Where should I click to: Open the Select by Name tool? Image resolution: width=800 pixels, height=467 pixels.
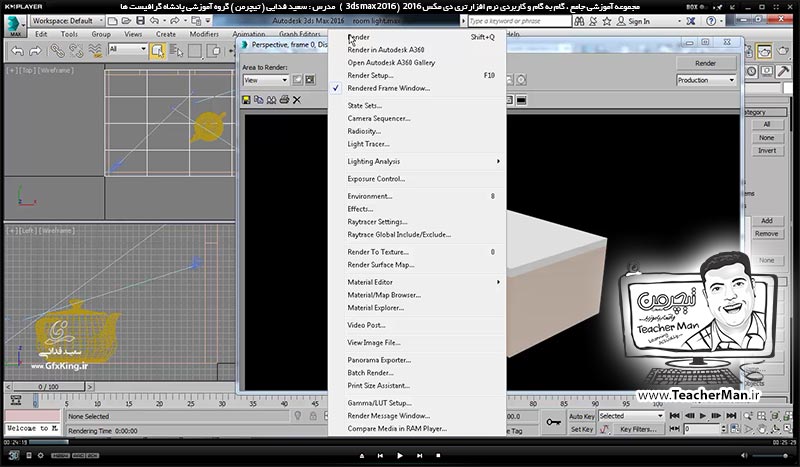click(x=177, y=51)
